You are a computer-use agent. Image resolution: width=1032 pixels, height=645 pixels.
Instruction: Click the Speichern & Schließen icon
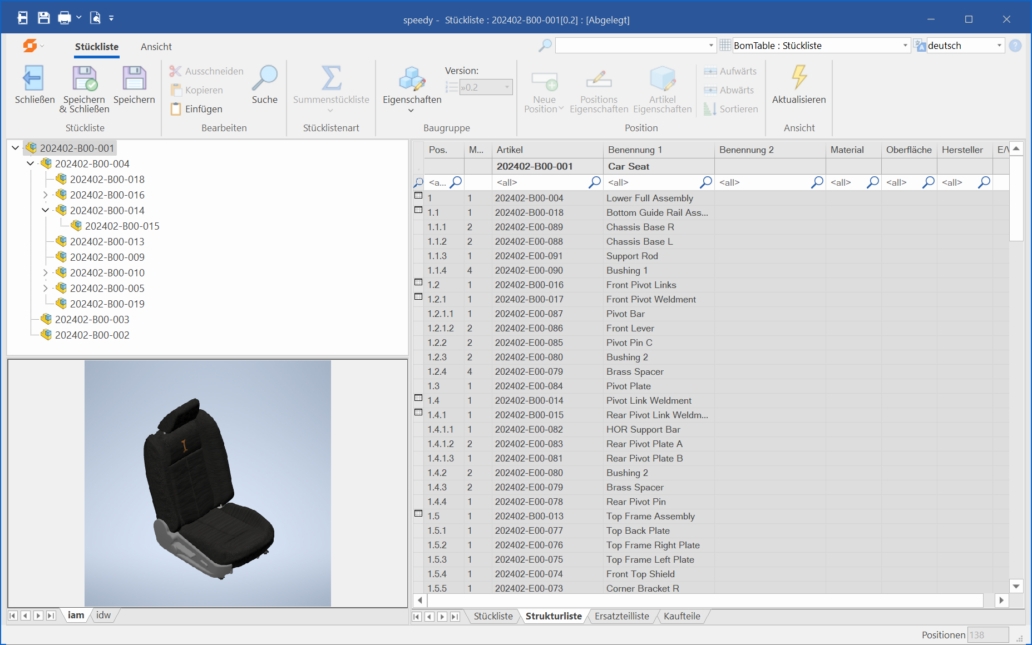tap(84, 79)
